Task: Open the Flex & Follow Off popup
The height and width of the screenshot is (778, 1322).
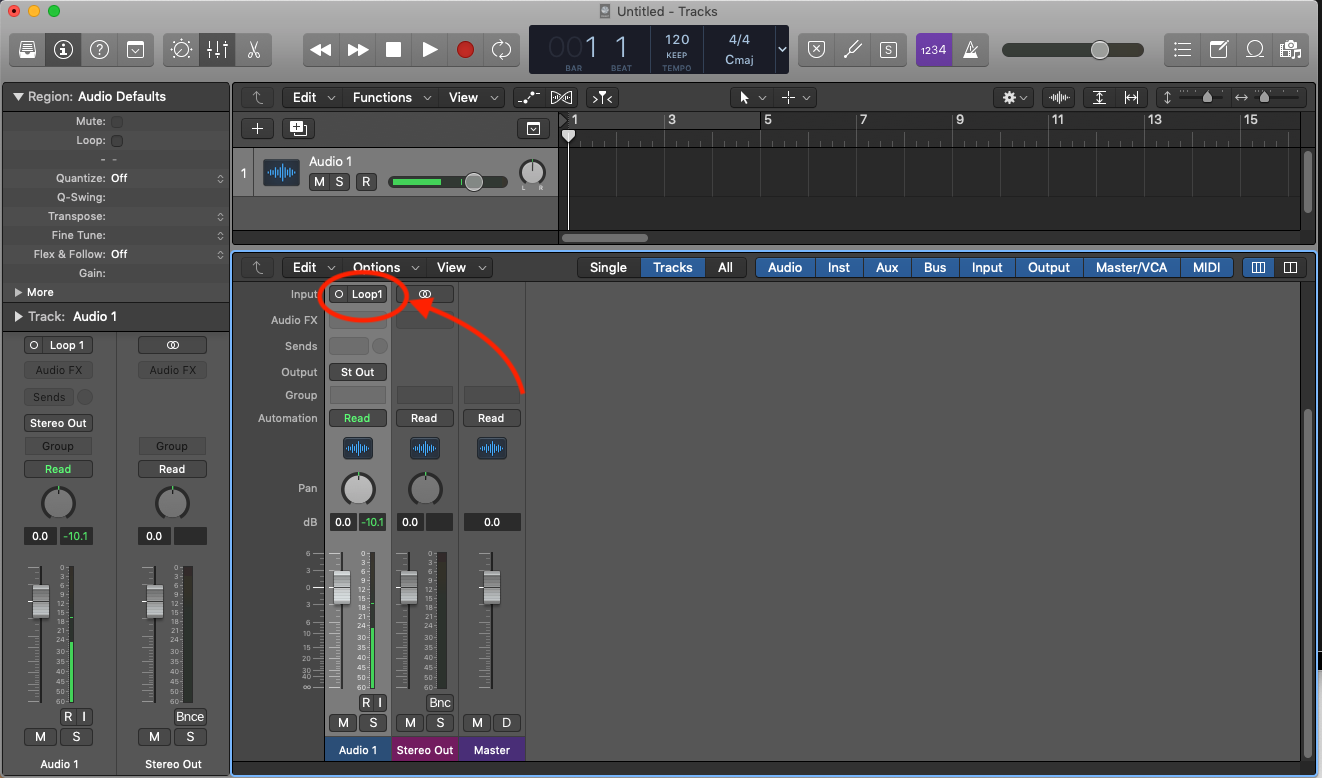Action: [168, 254]
